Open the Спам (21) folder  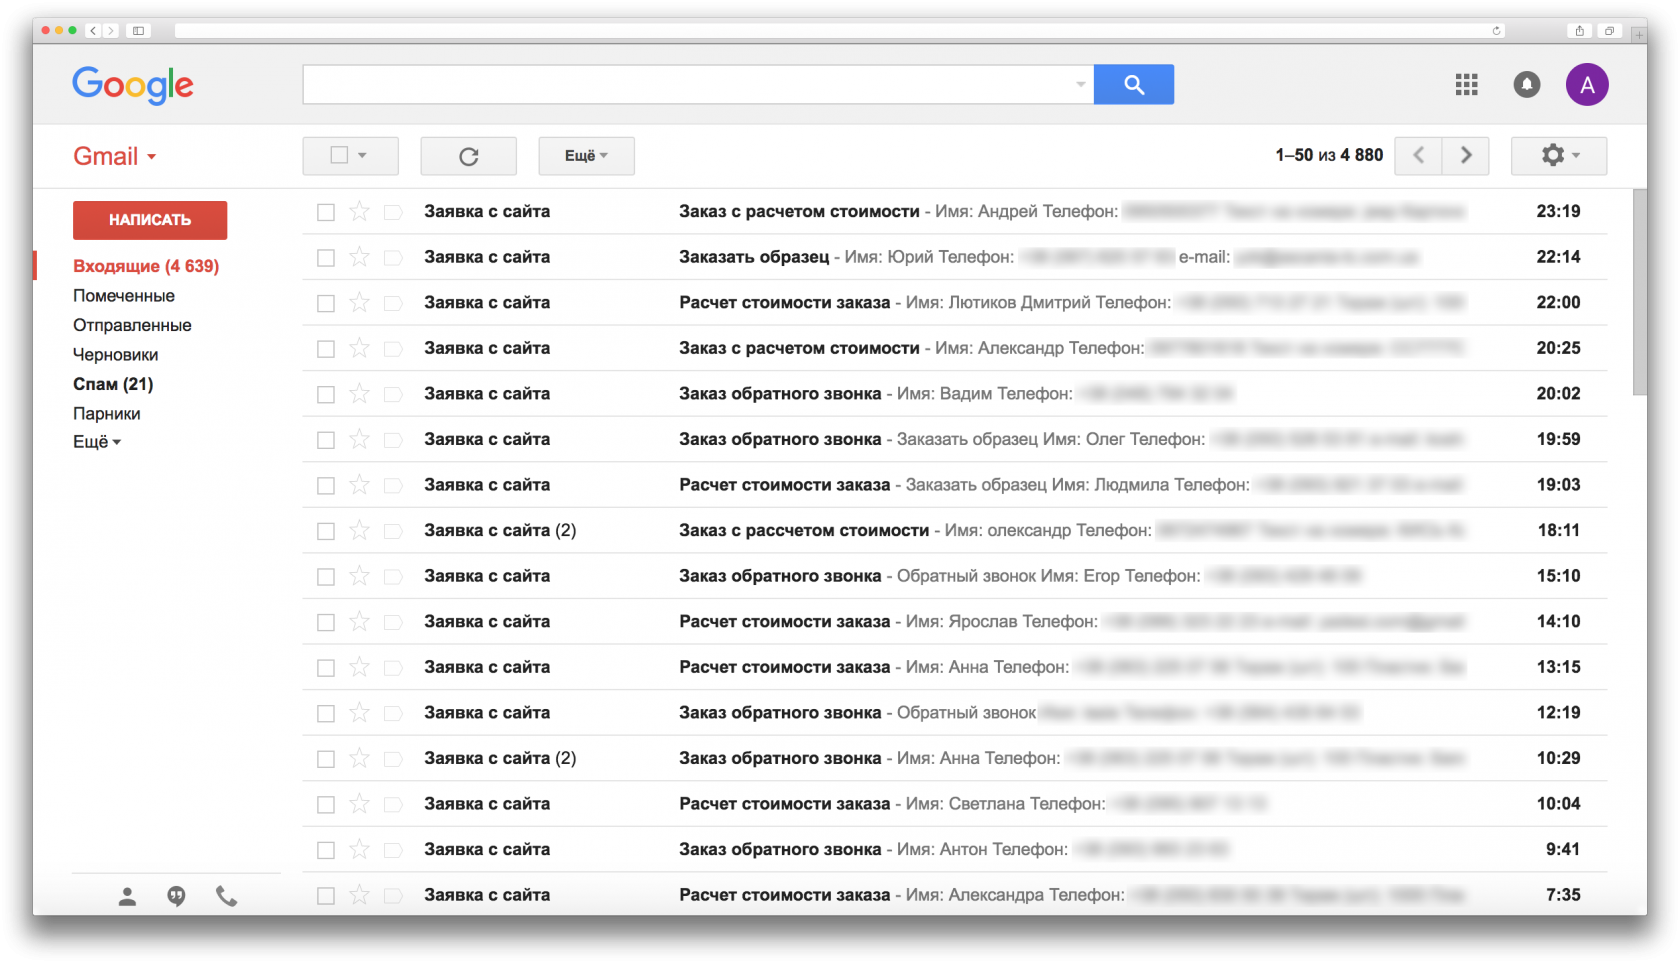tap(113, 384)
